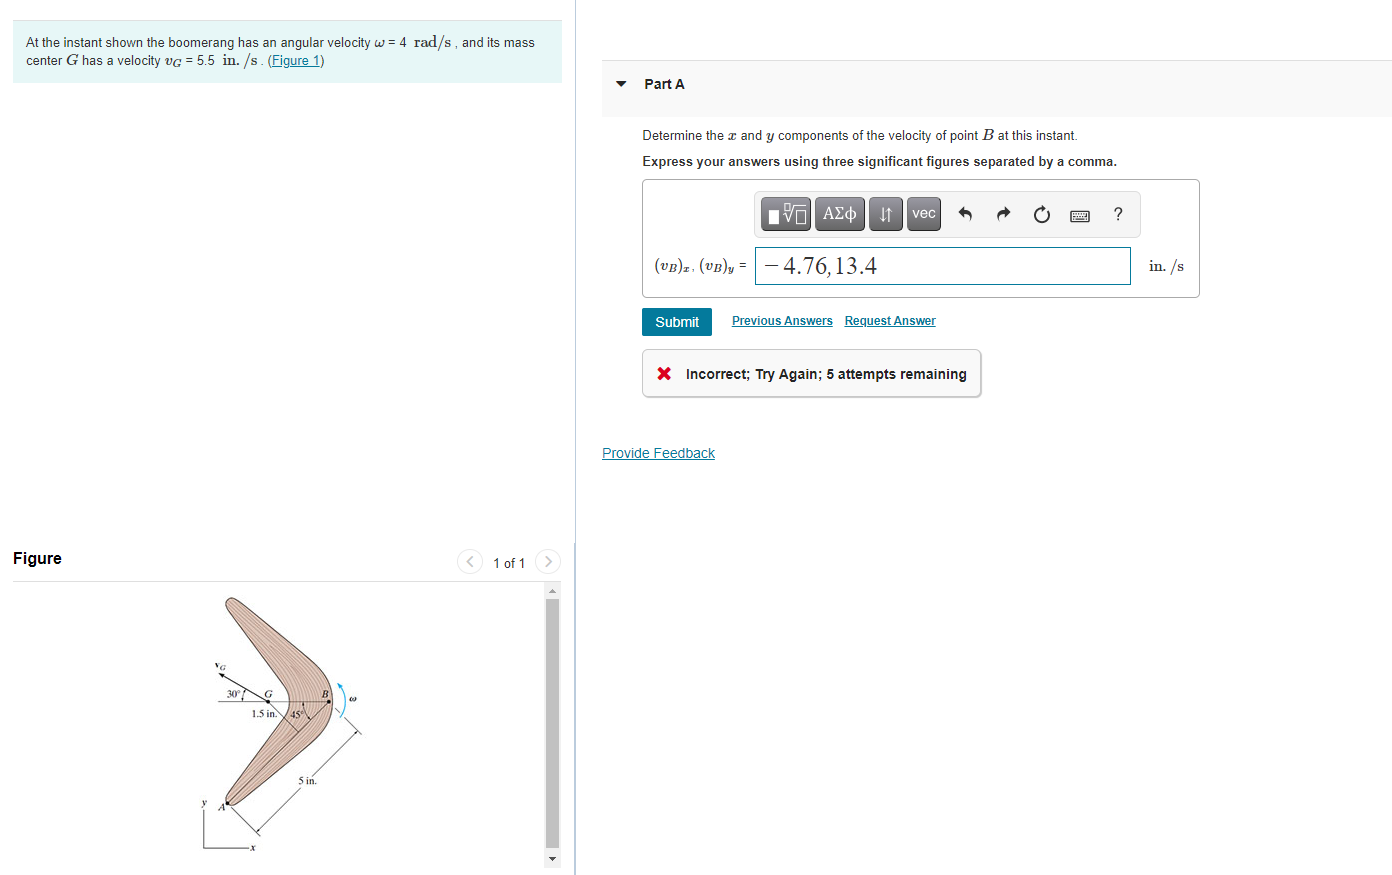Advance to the next figure
1392x875 pixels.
(547, 561)
